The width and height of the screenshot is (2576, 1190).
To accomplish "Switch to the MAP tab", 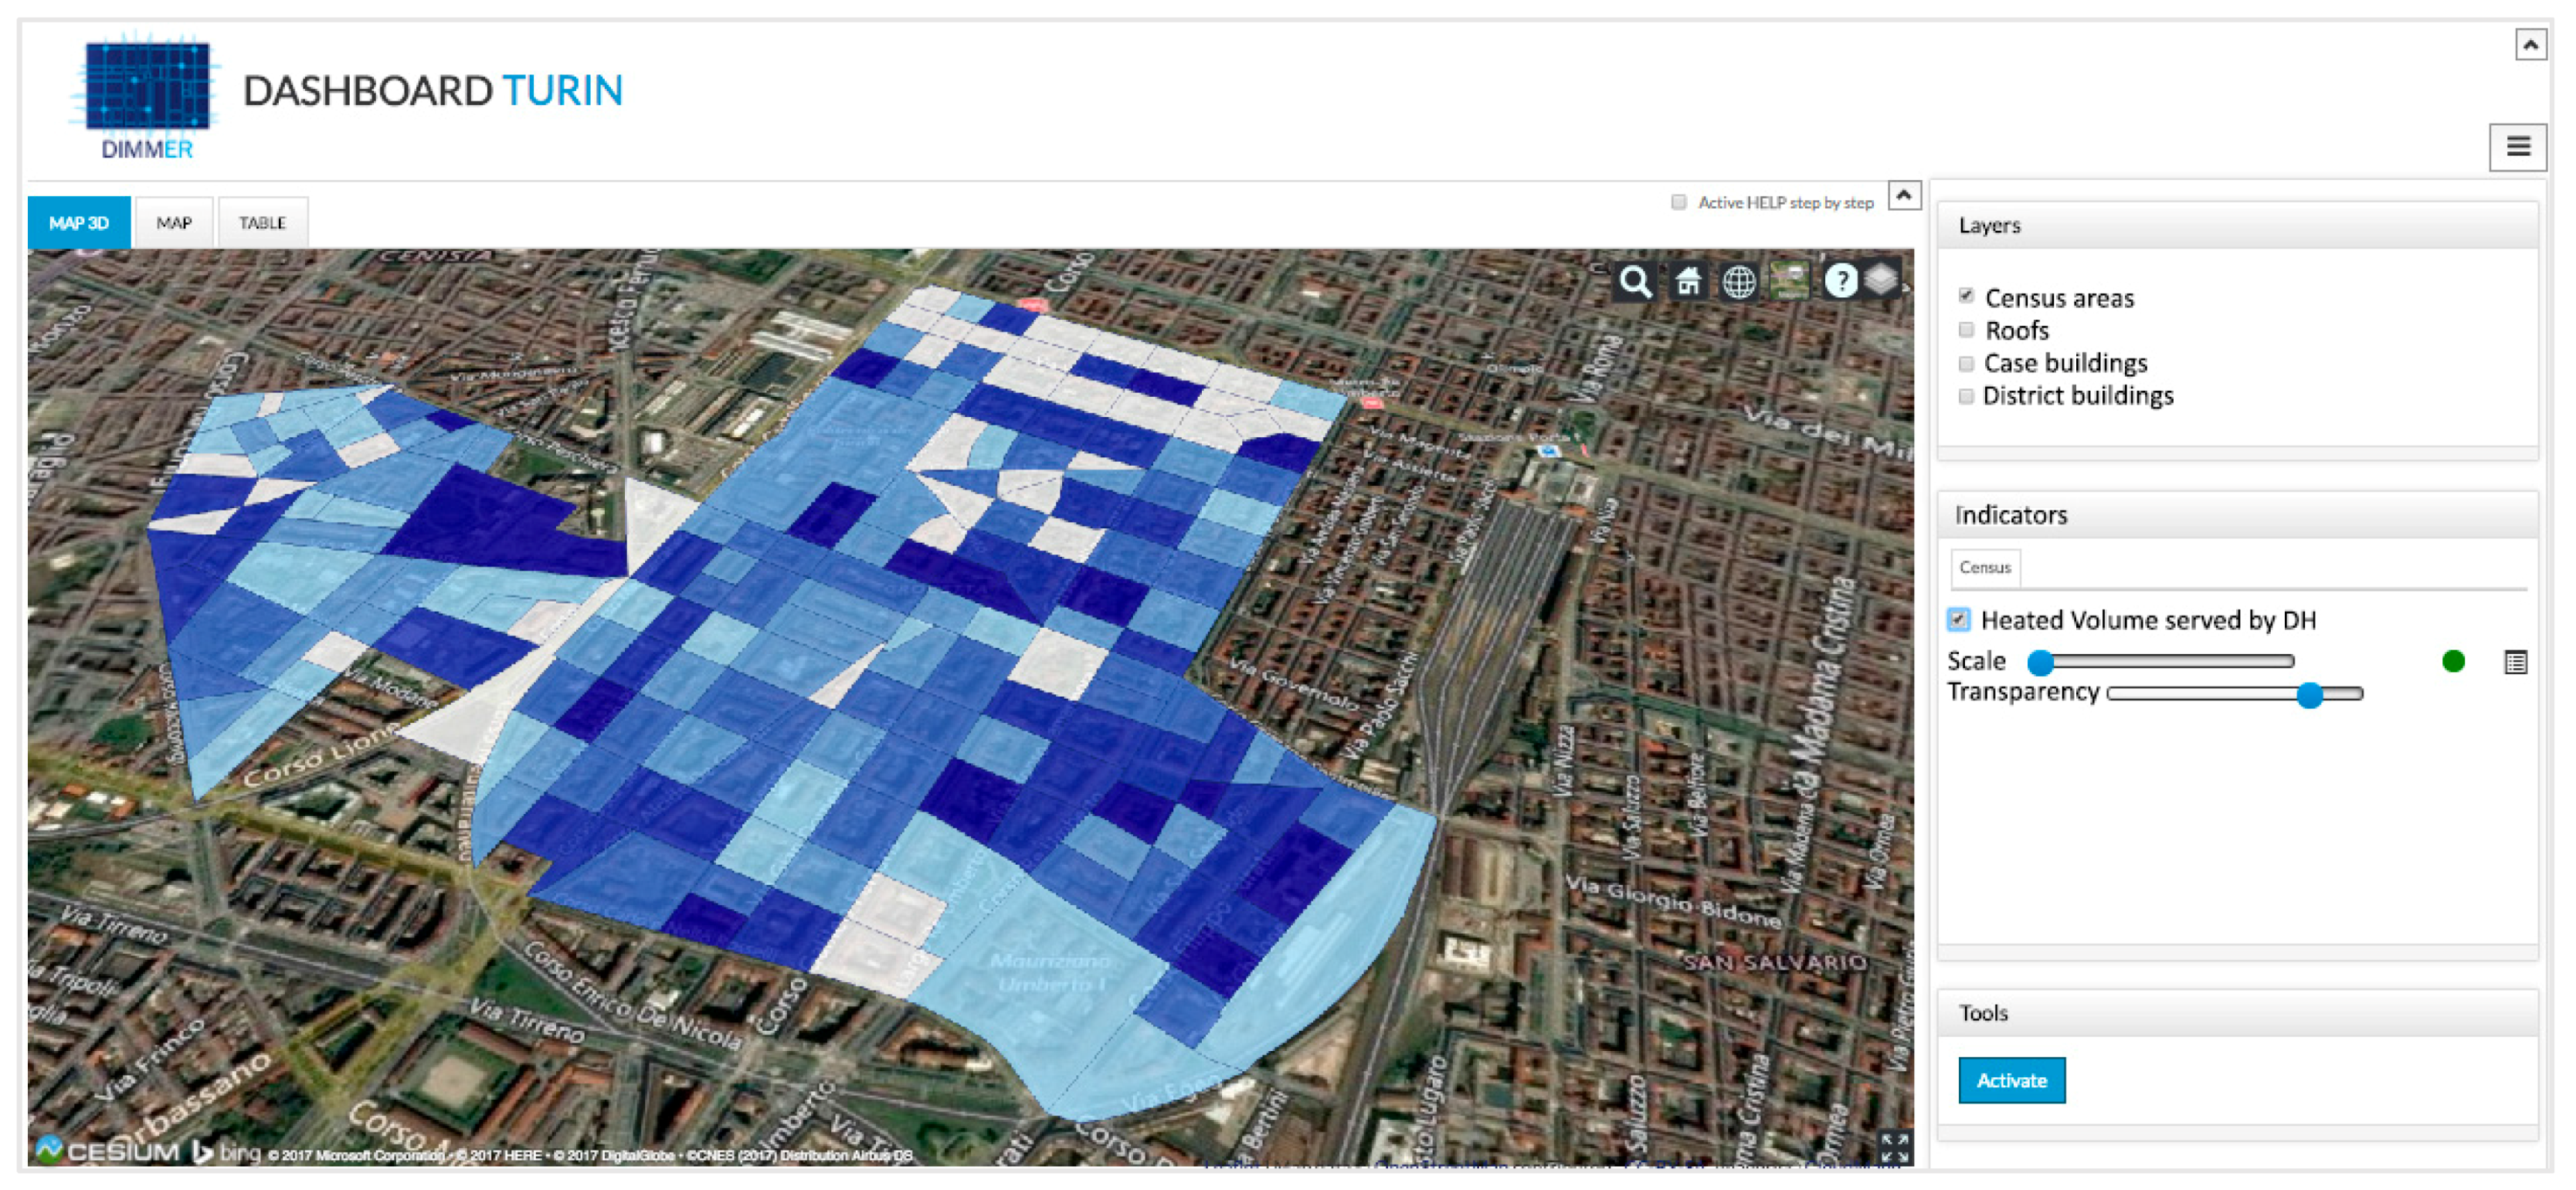I will (x=174, y=223).
